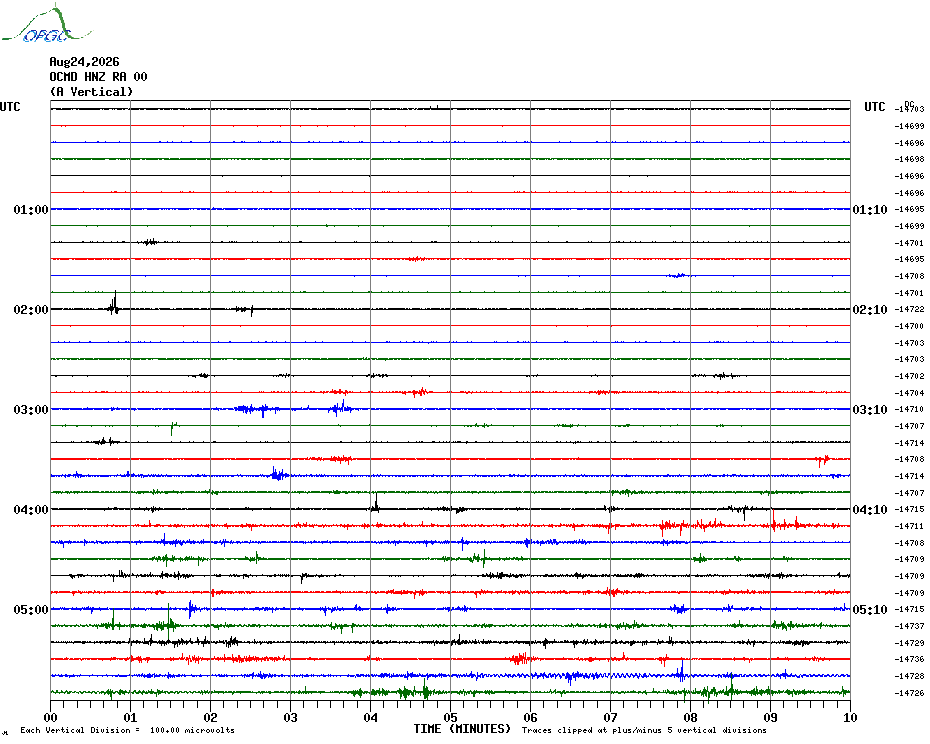Image resolution: width=930 pixels, height=744 pixels.
Task: Click the 05 minute axis label
Action: pos(451,717)
